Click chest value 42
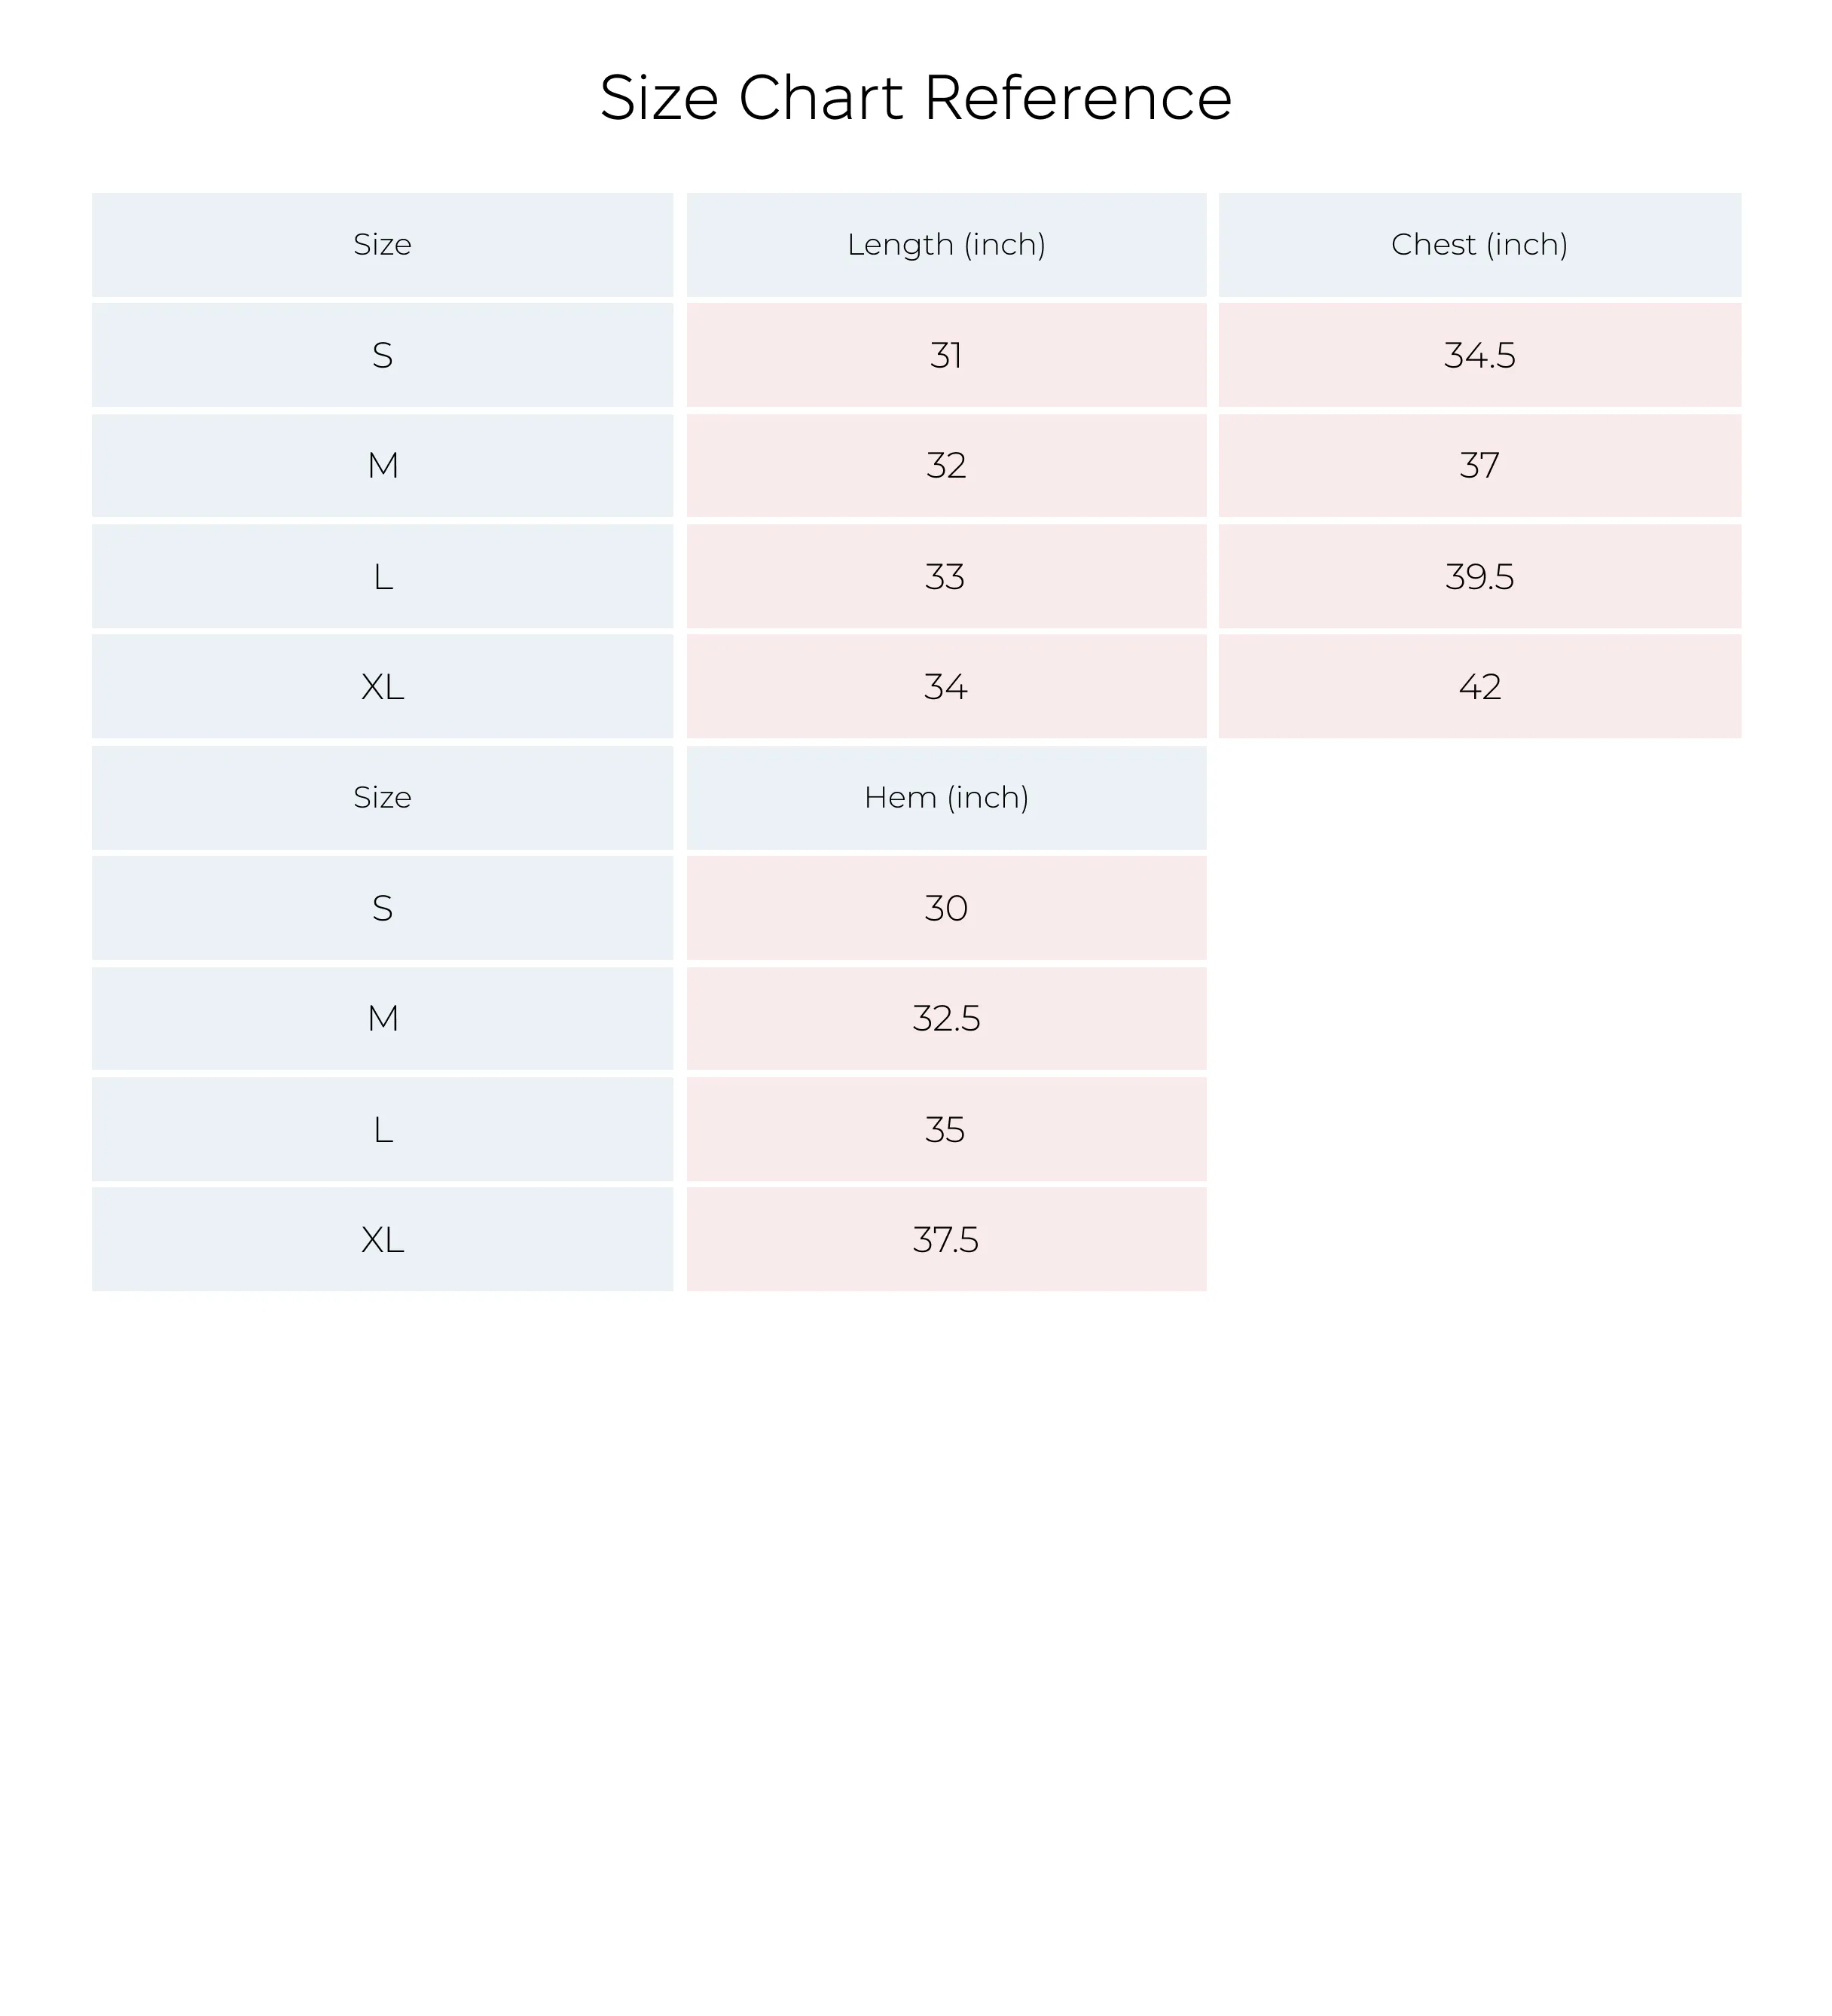Image resolution: width=1832 pixels, height=2016 pixels. (1479, 687)
